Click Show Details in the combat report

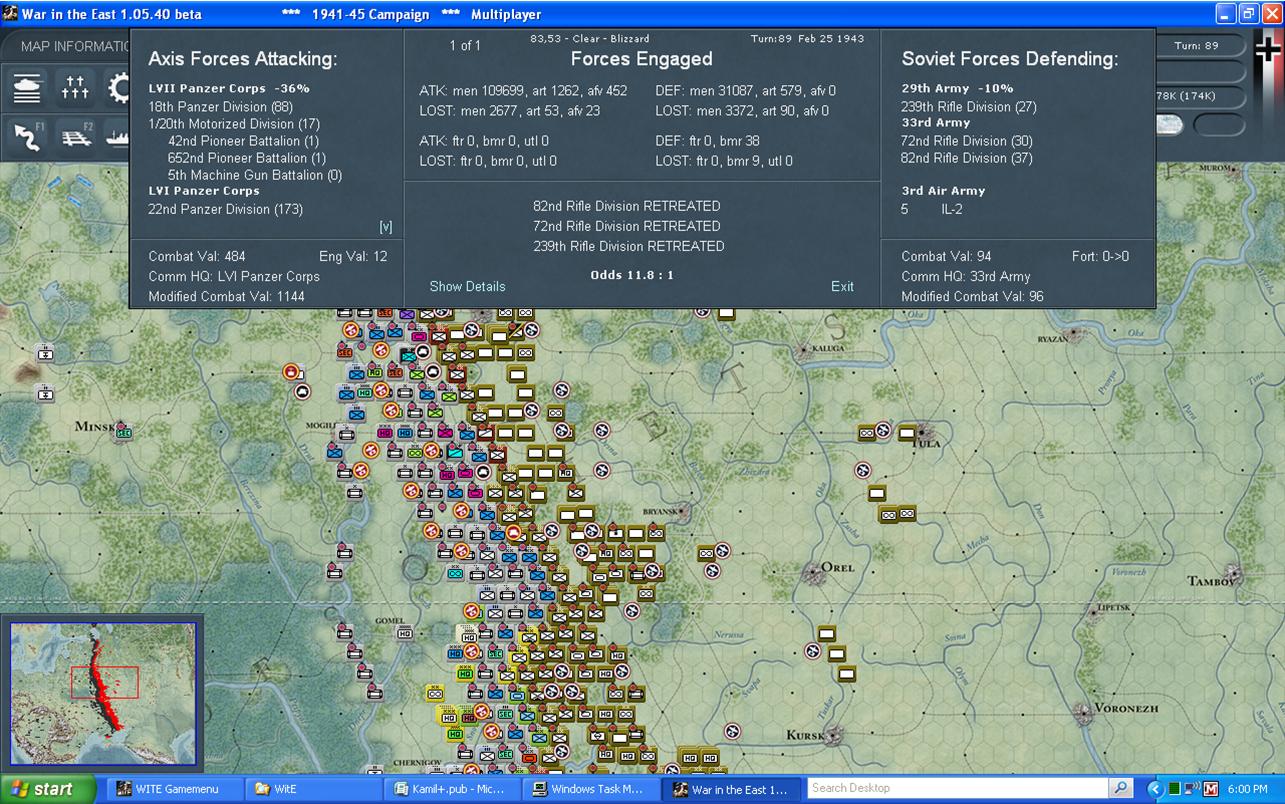point(467,286)
